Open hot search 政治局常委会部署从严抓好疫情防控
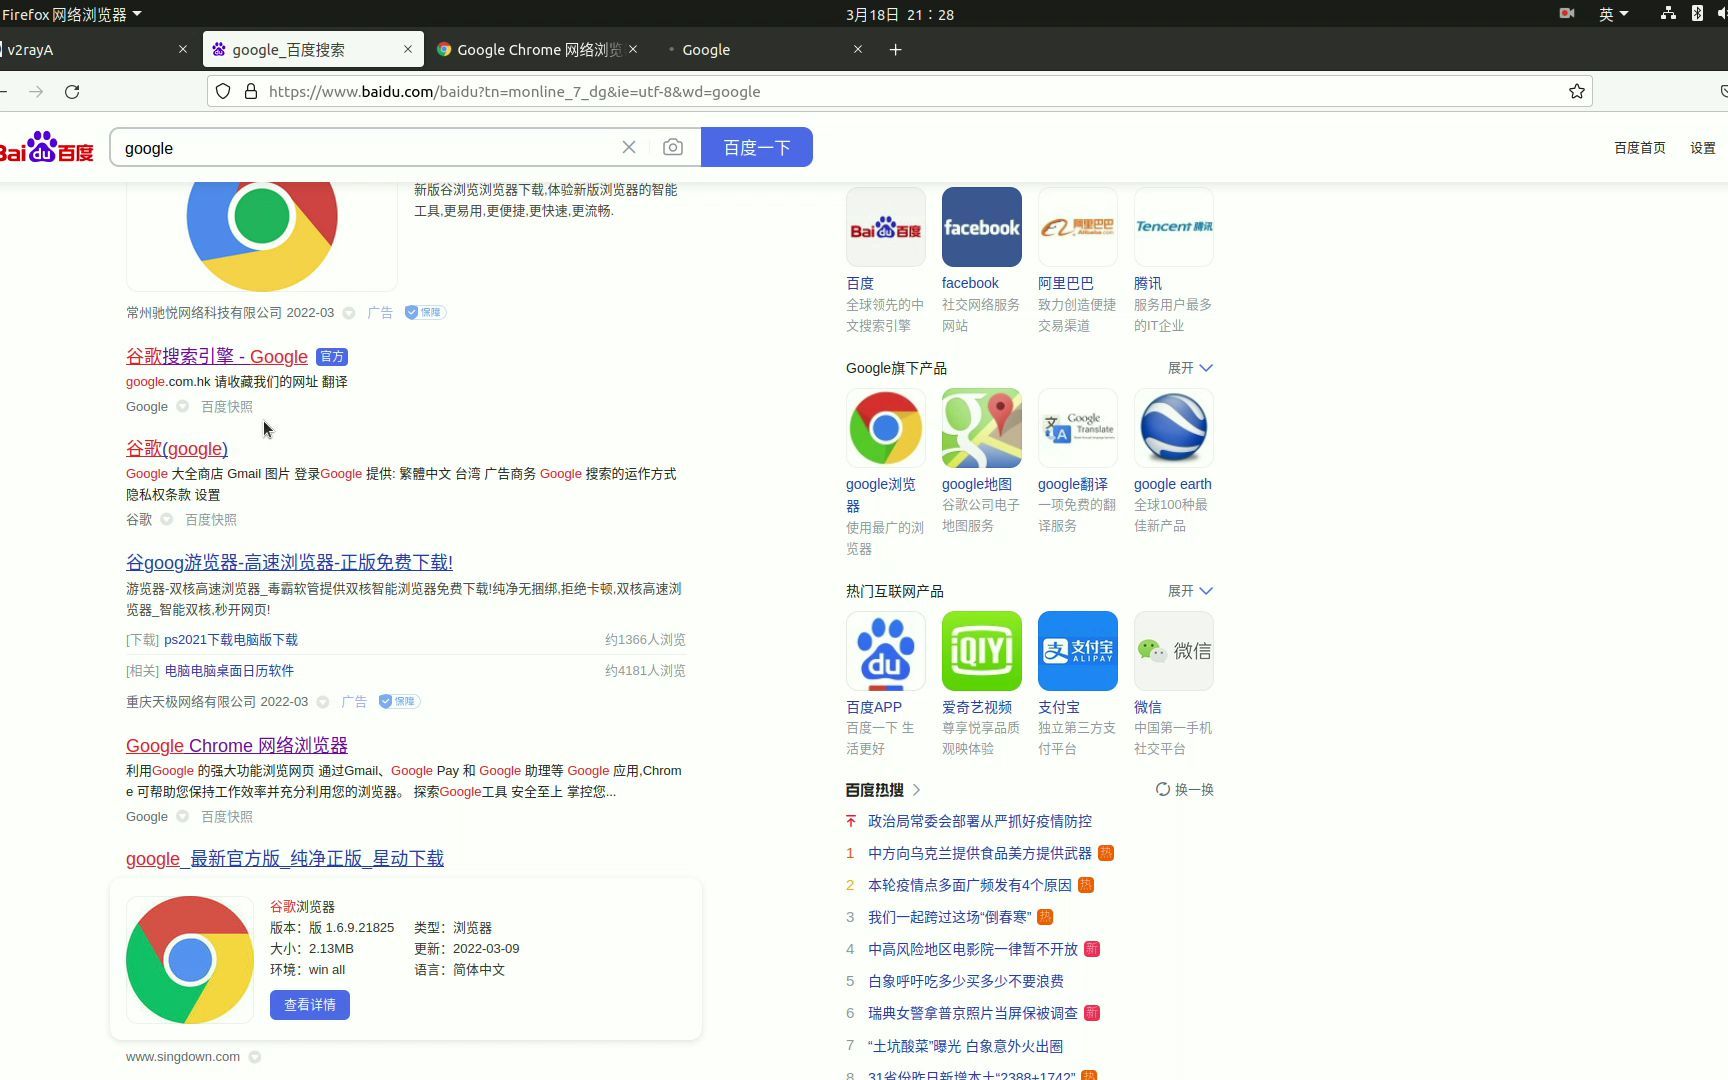 coord(980,821)
